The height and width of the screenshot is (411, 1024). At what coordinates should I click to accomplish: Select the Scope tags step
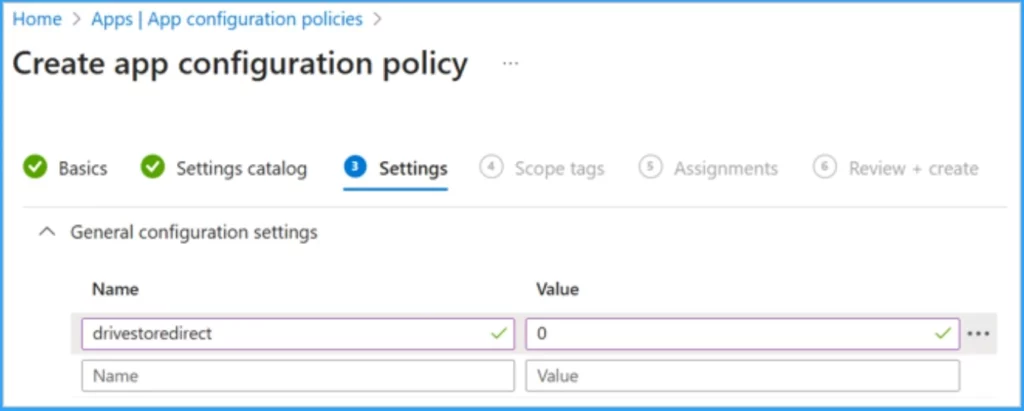[542, 169]
